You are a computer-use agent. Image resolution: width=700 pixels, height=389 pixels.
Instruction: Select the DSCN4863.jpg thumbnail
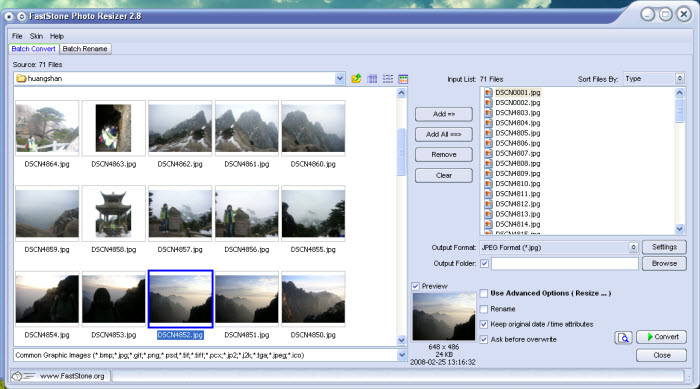click(x=113, y=128)
